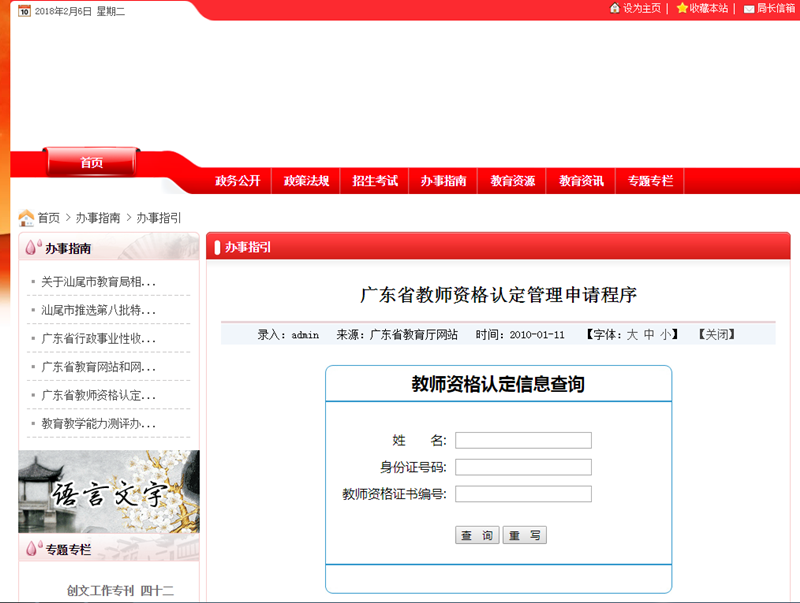Click the envelope icon for 局长信箱
Image resolution: width=800 pixels, height=603 pixels.
[x=748, y=8]
